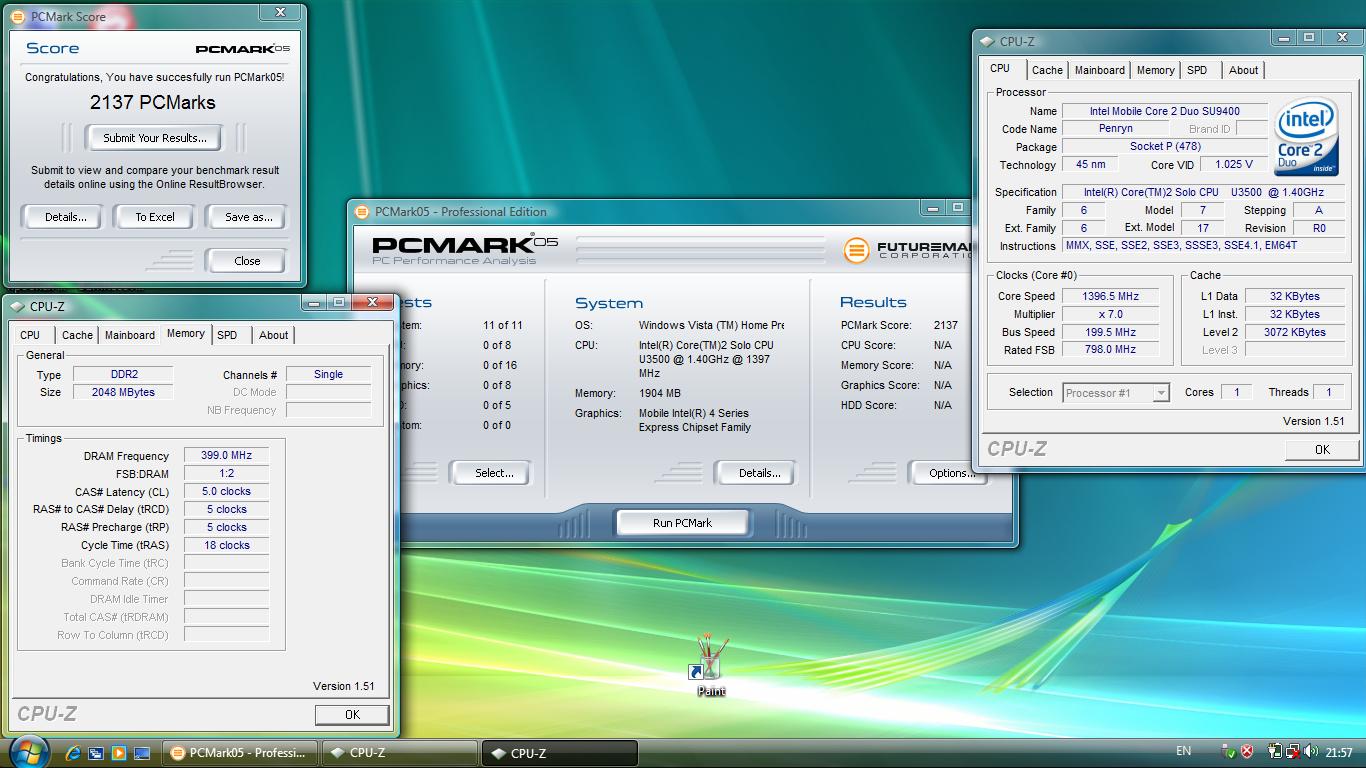Close the PCMark Score dialog with the Close button
Screen dimensions: 1366x768
[x=247, y=261]
